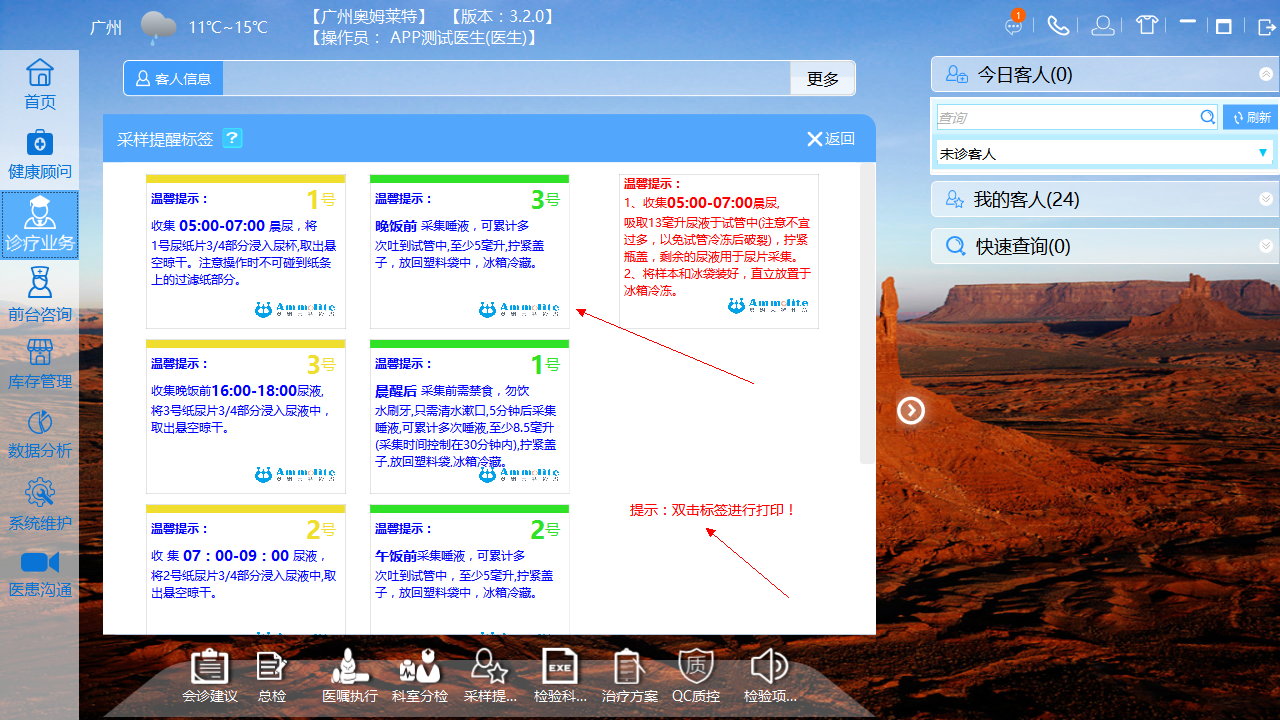Screen dimensions: 1280x720
Task: Select the red-text 温馨提示 晨尿 label
Action: (719, 251)
